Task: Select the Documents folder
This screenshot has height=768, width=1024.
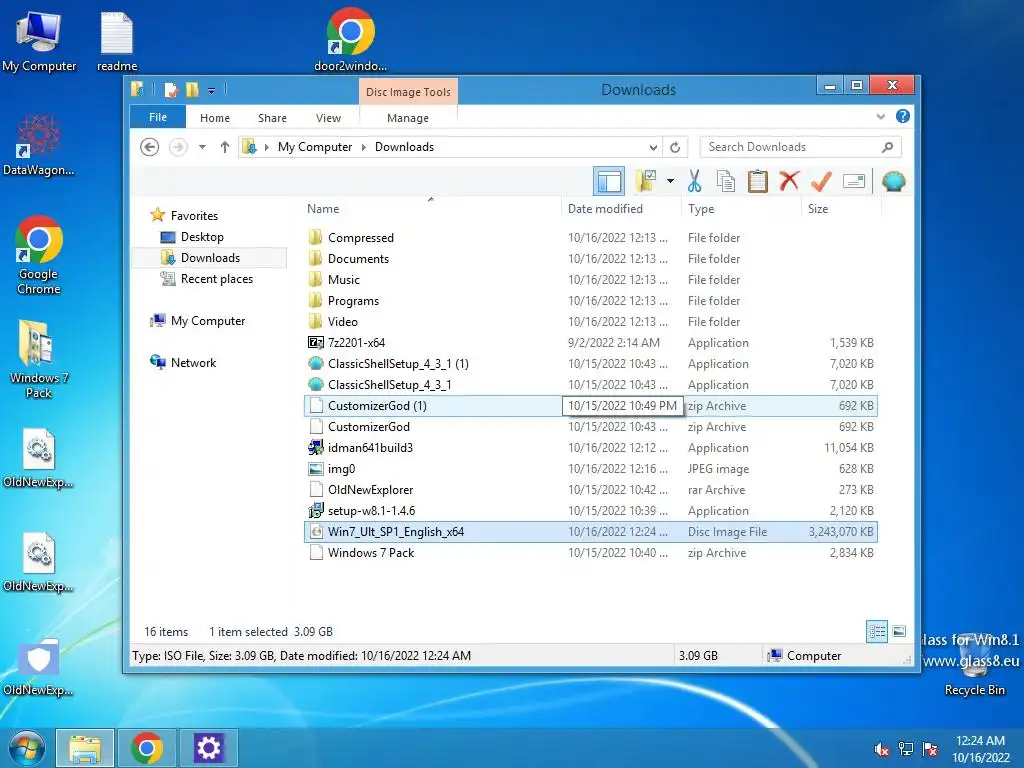Action: click(590, 259)
